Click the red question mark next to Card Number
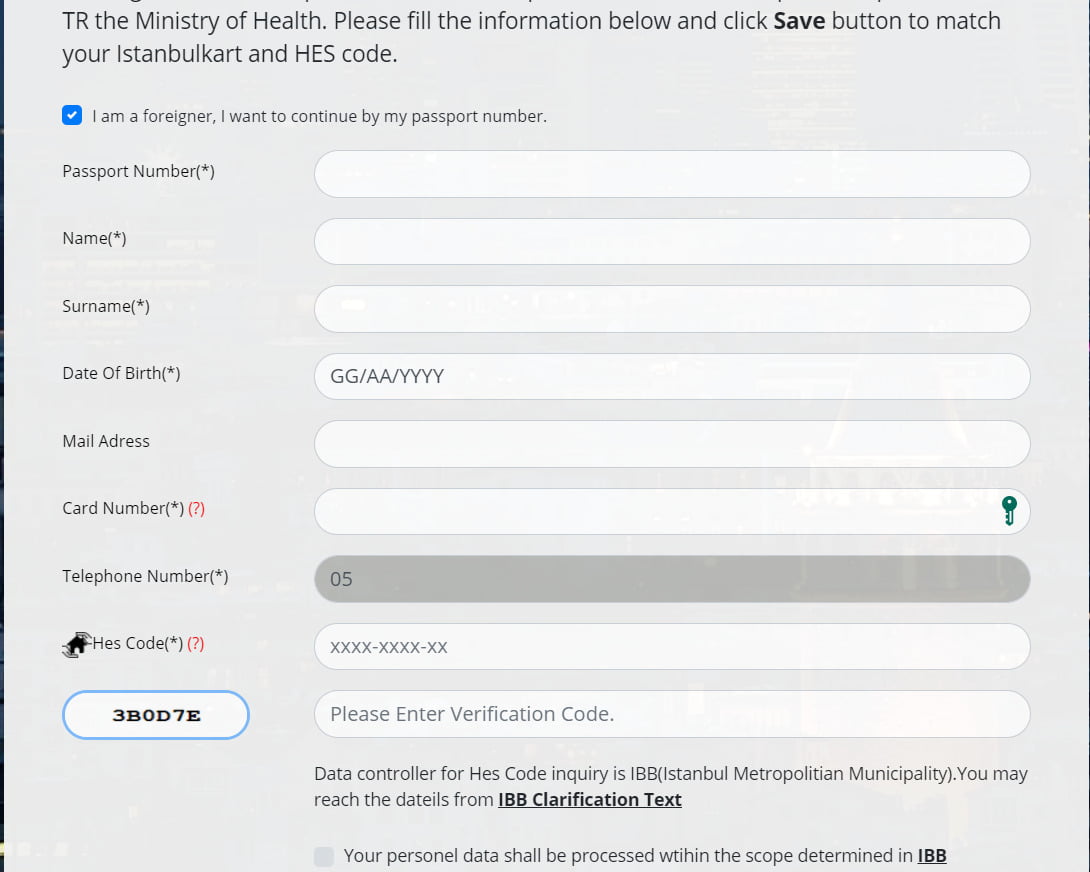Screen dimensions: 1090x872 click(x=196, y=509)
